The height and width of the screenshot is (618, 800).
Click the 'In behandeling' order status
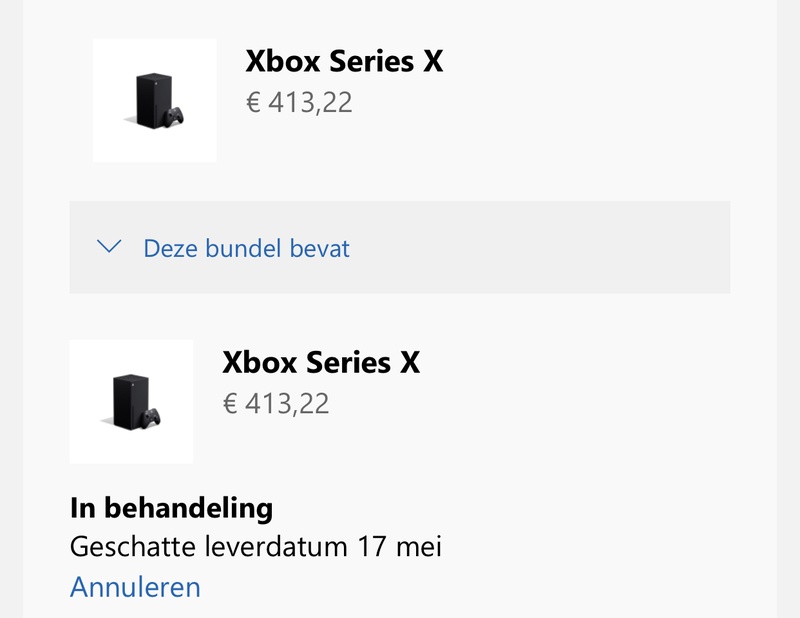pos(171,507)
